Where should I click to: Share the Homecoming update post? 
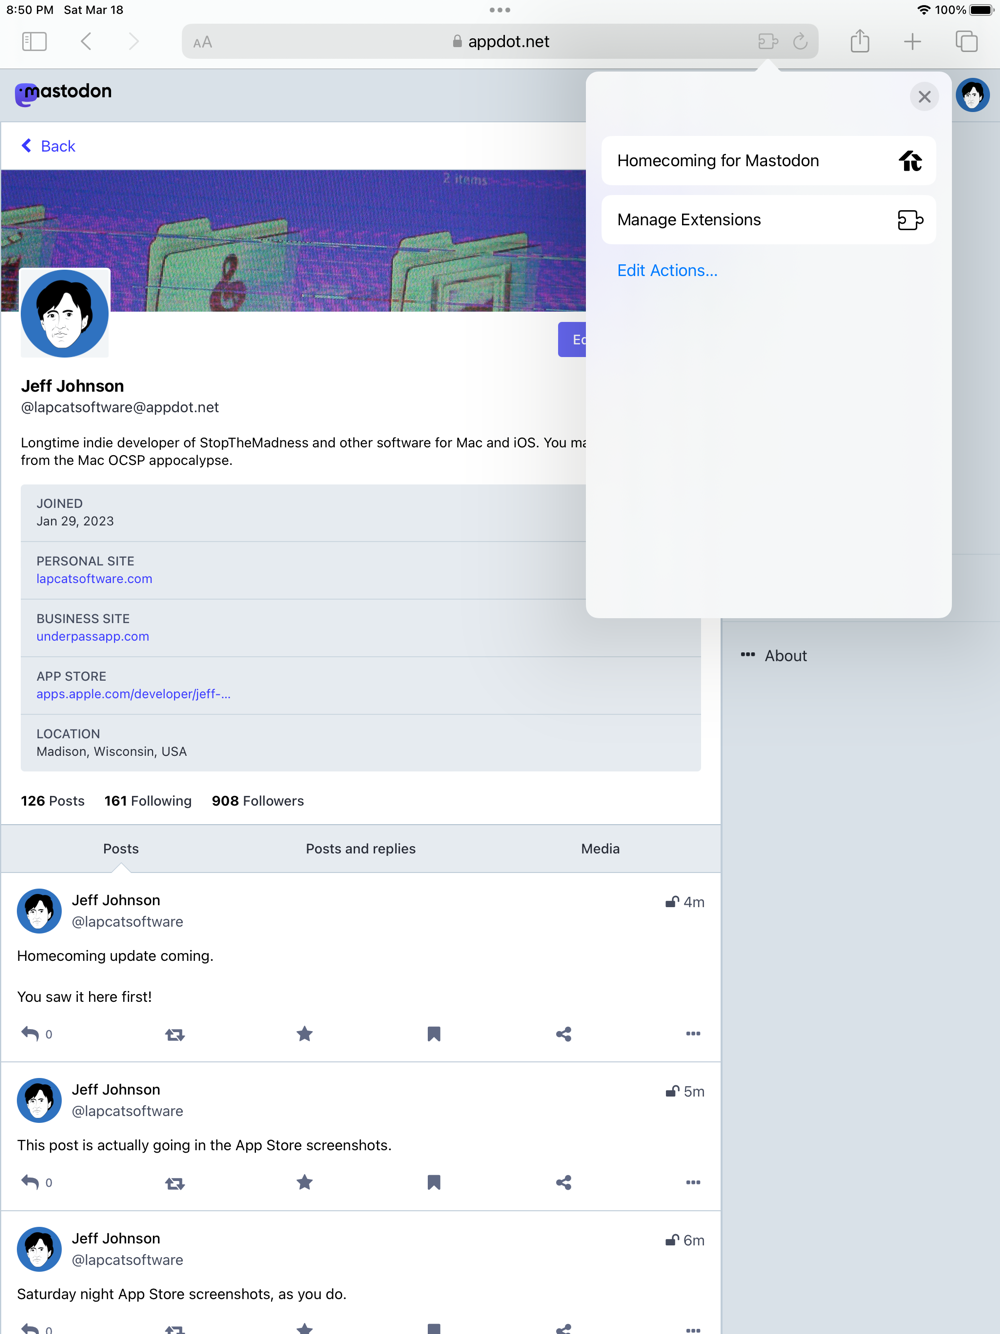(564, 1034)
